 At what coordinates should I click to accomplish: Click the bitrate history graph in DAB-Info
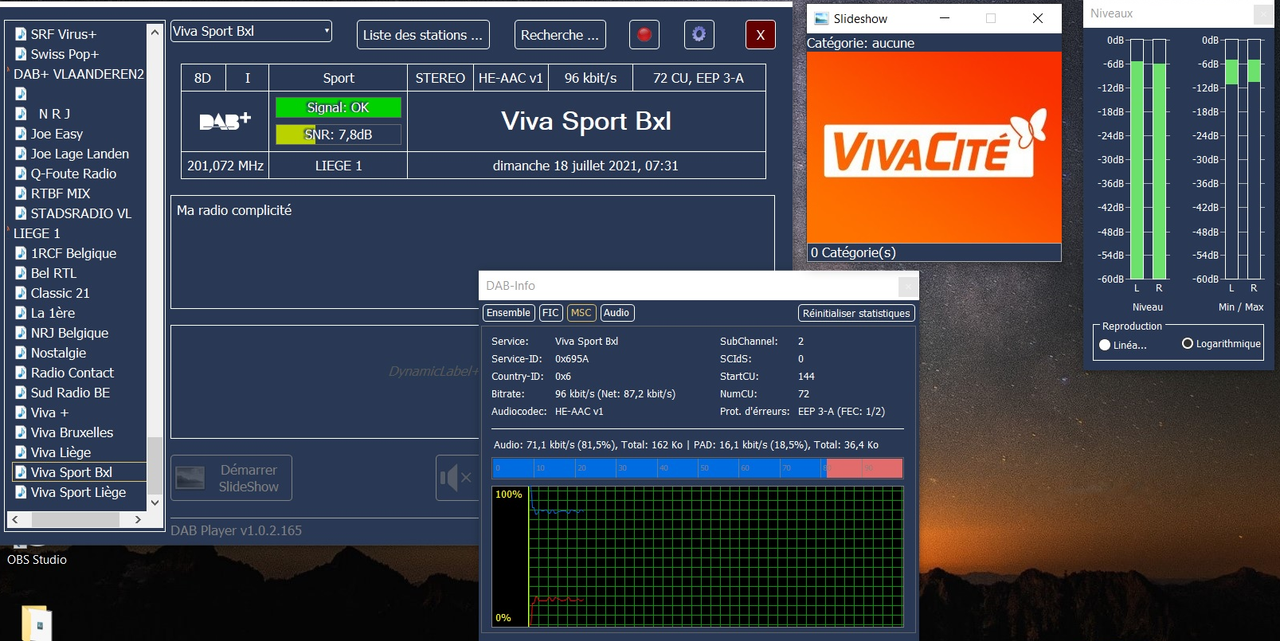[x=697, y=557]
